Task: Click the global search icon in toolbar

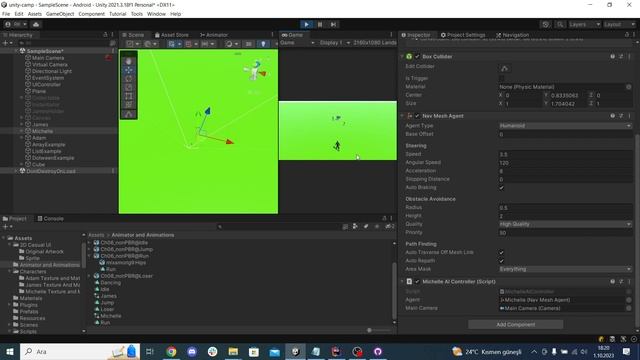Action: pyautogui.click(x=560, y=24)
